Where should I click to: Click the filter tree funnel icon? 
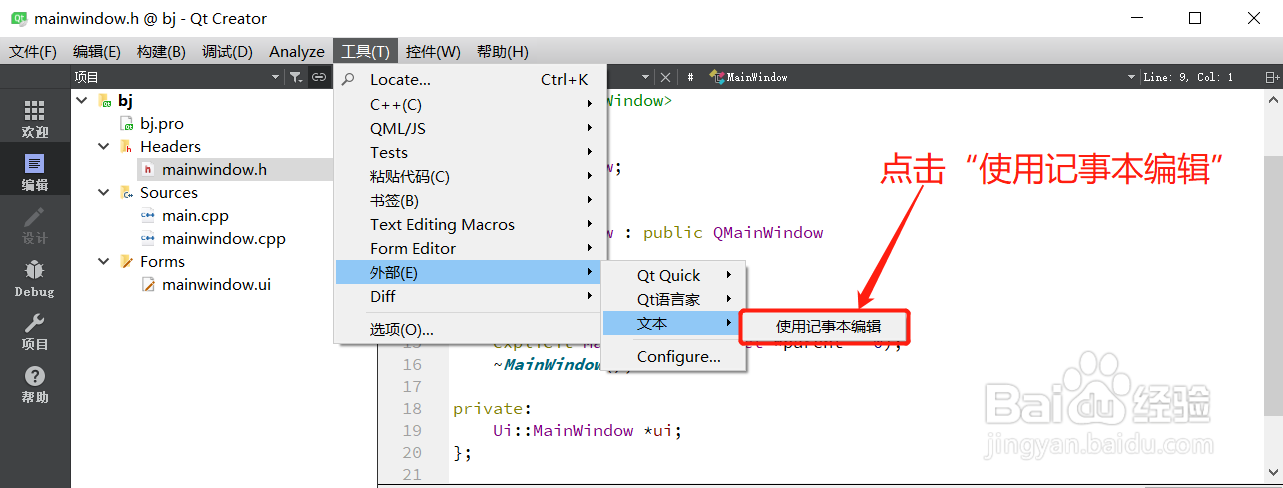tap(296, 77)
